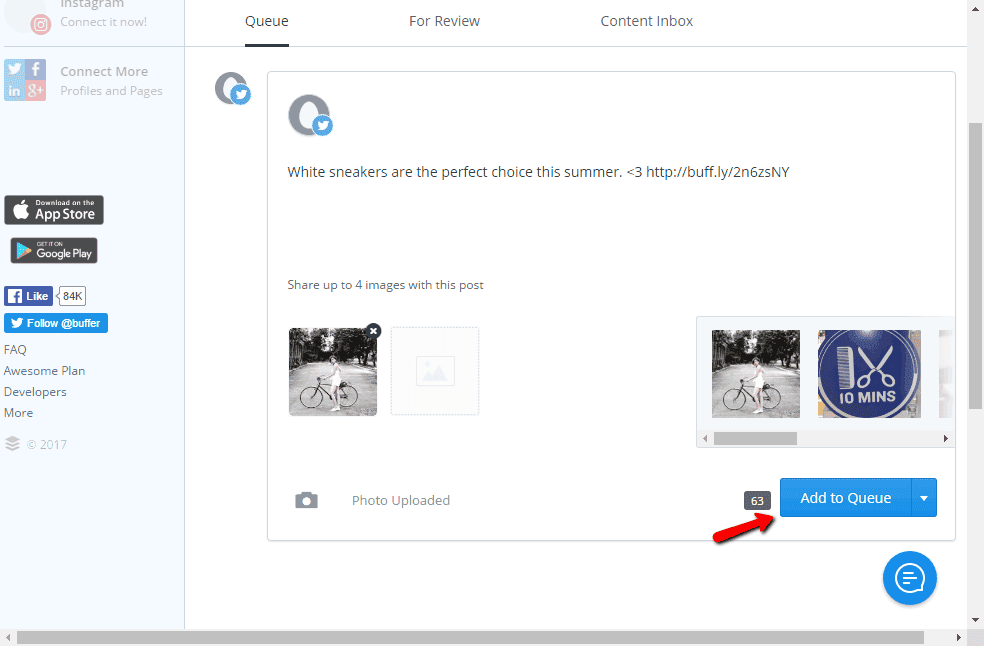Screen dimensions: 984x646
Task: Click the social networks icon cluster
Action: click(25, 80)
